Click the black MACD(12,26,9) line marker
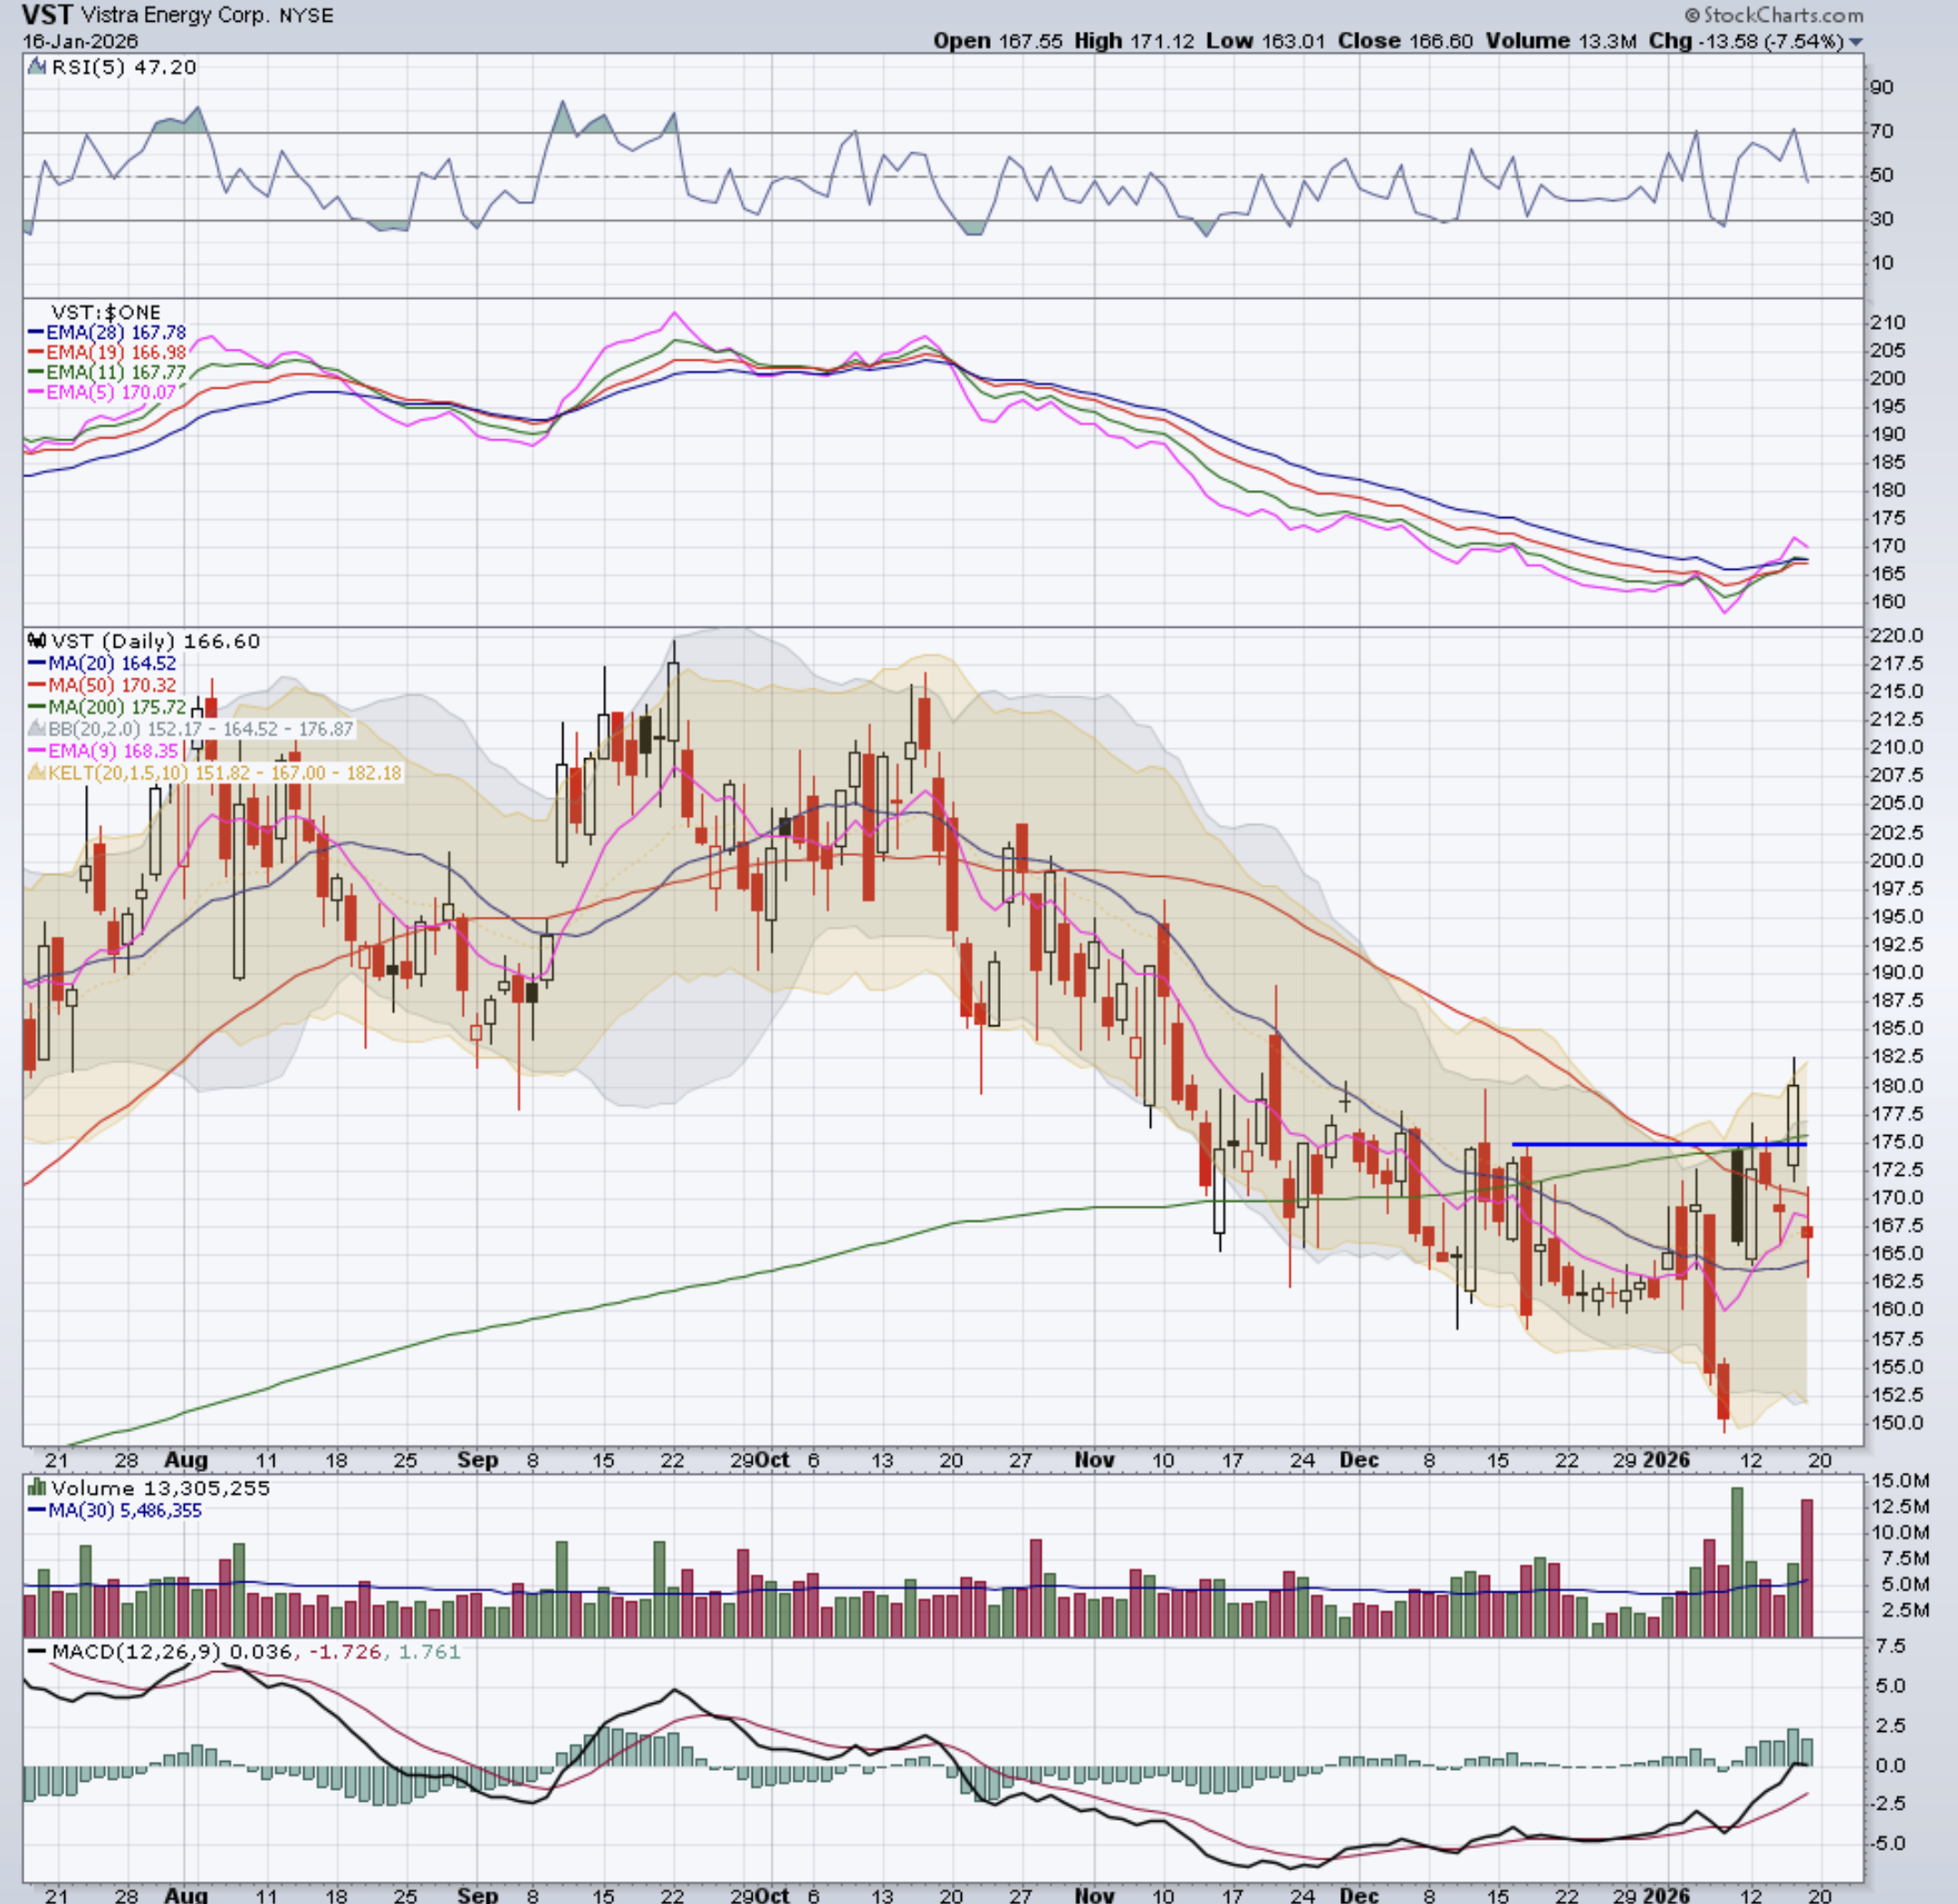The image size is (1958, 1904). tap(37, 1651)
